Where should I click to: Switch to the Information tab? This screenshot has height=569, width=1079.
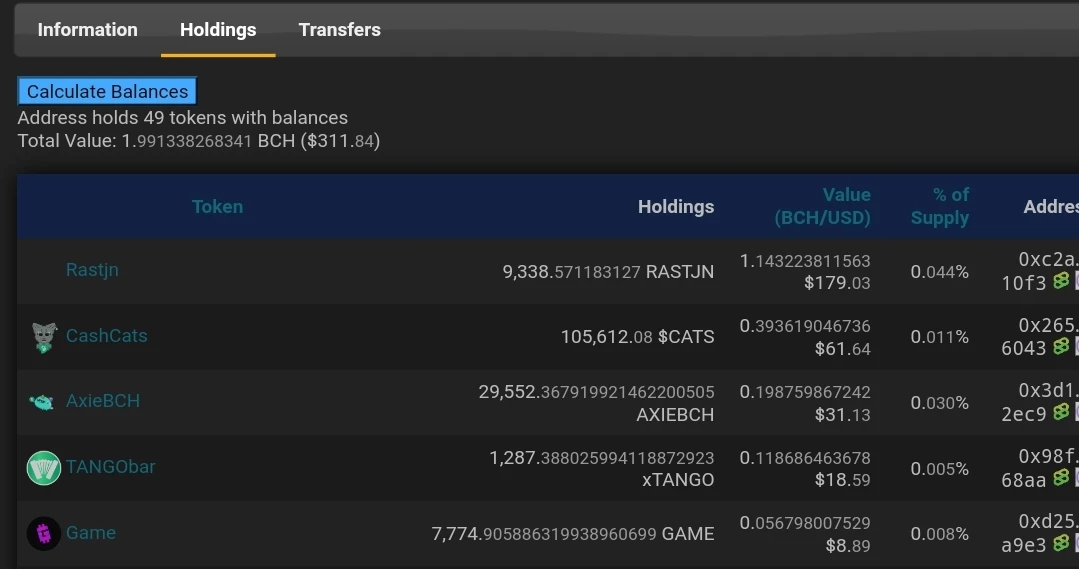[87, 30]
